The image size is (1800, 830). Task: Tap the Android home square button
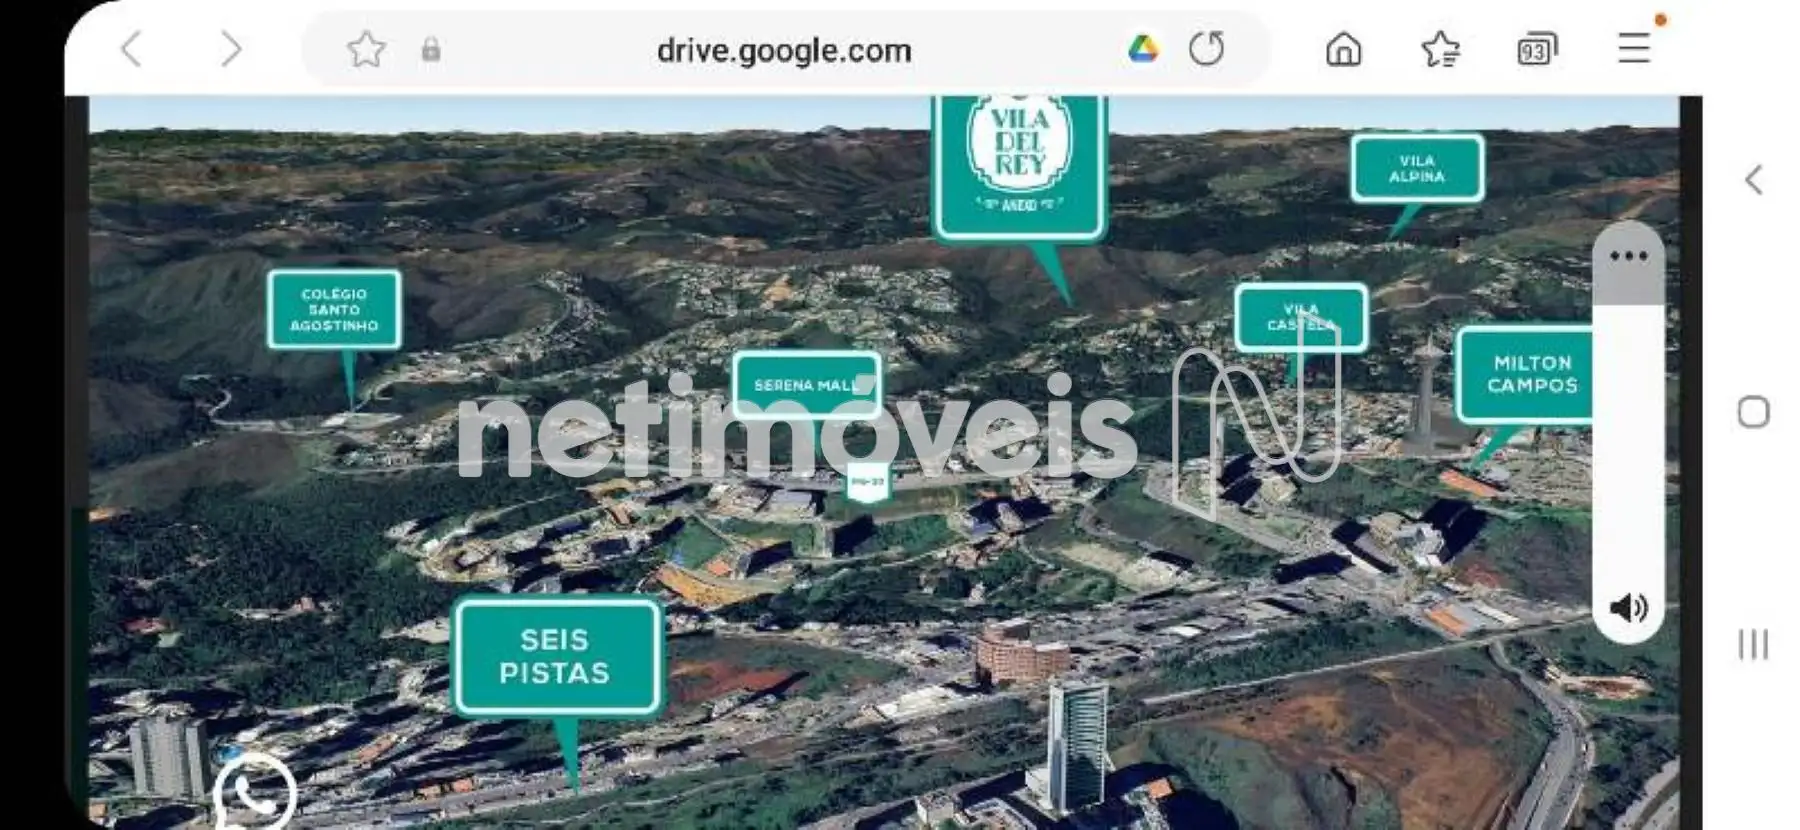click(1753, 412)
